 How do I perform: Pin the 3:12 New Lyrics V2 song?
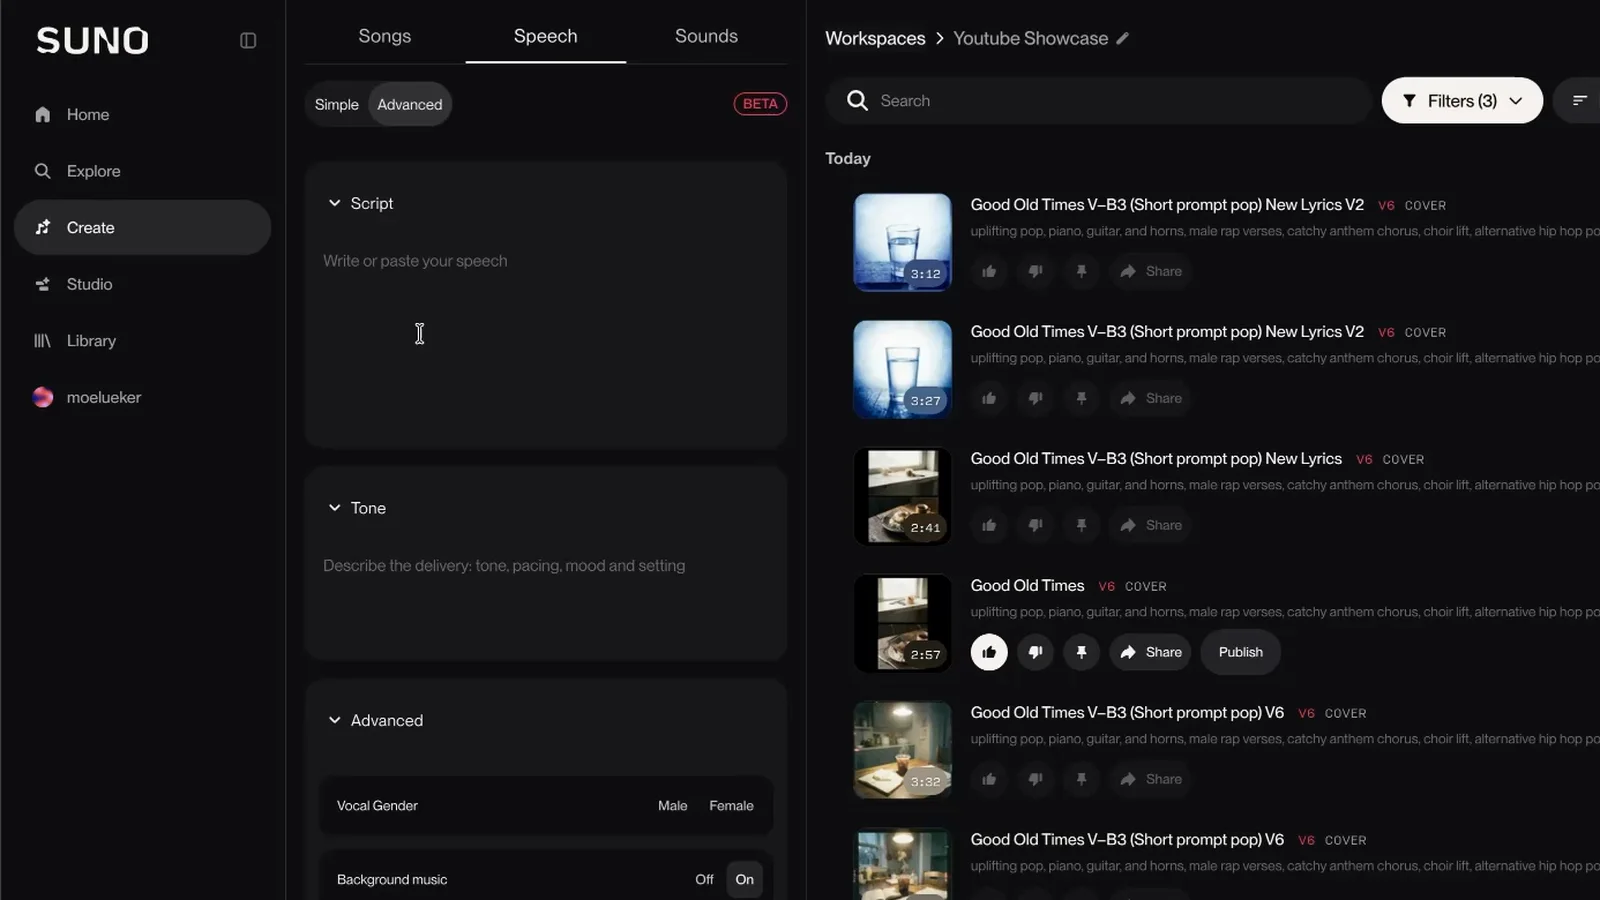tap(1081, 272)
